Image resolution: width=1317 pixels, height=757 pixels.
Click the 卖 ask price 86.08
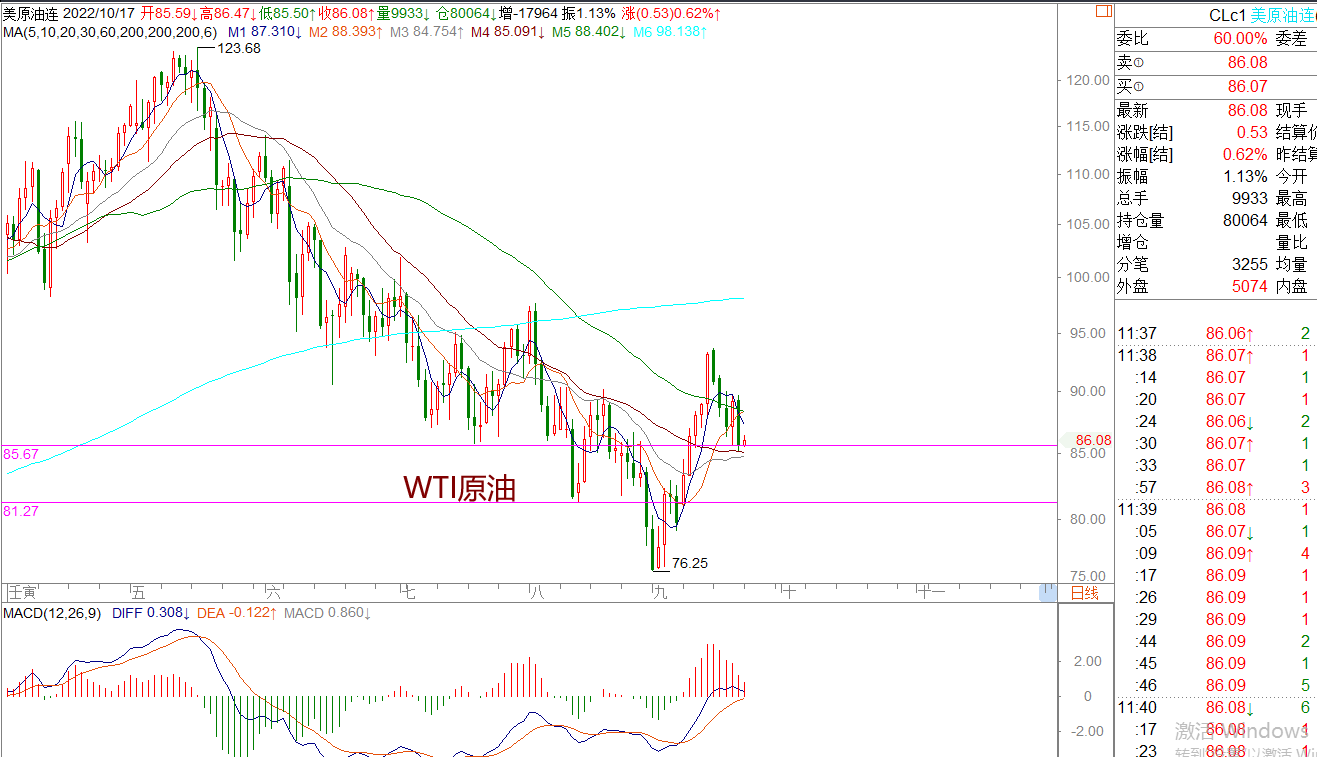1247,63
